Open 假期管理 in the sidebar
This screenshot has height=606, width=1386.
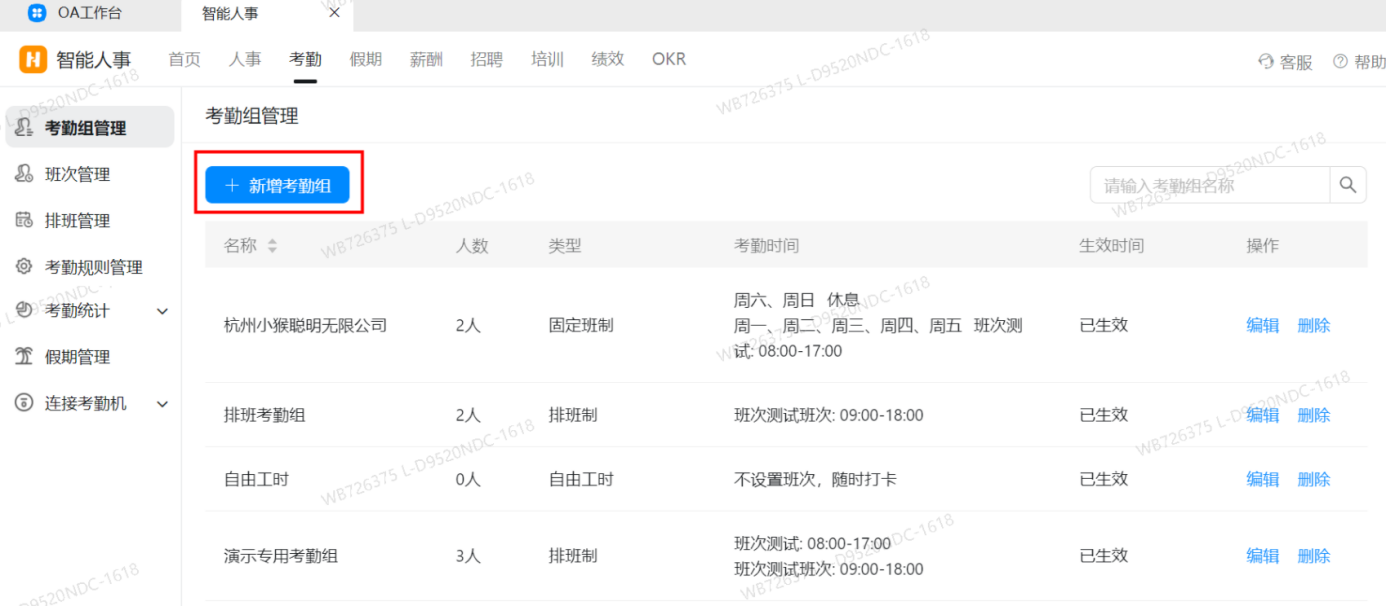tap(75, 356)
